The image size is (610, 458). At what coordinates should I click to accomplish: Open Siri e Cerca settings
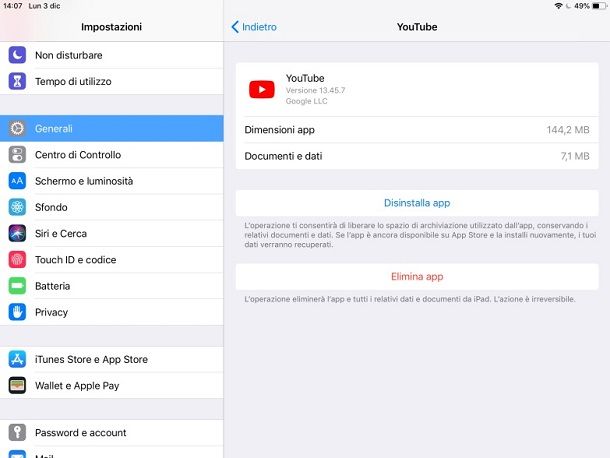112,233
